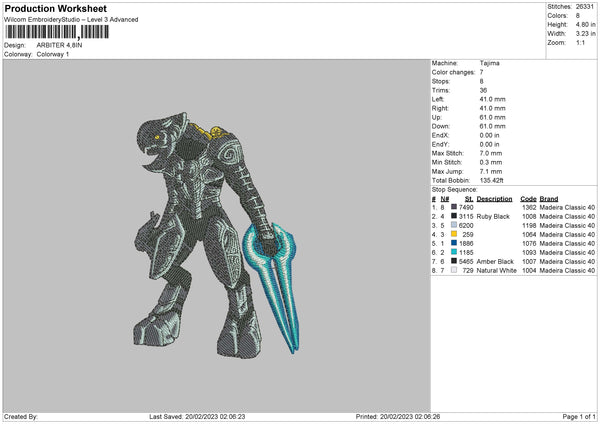Screen dimensions: 600x424
Task: Click the purple-gray swatch in stop row 1
Action: click(x=454, y=207)
